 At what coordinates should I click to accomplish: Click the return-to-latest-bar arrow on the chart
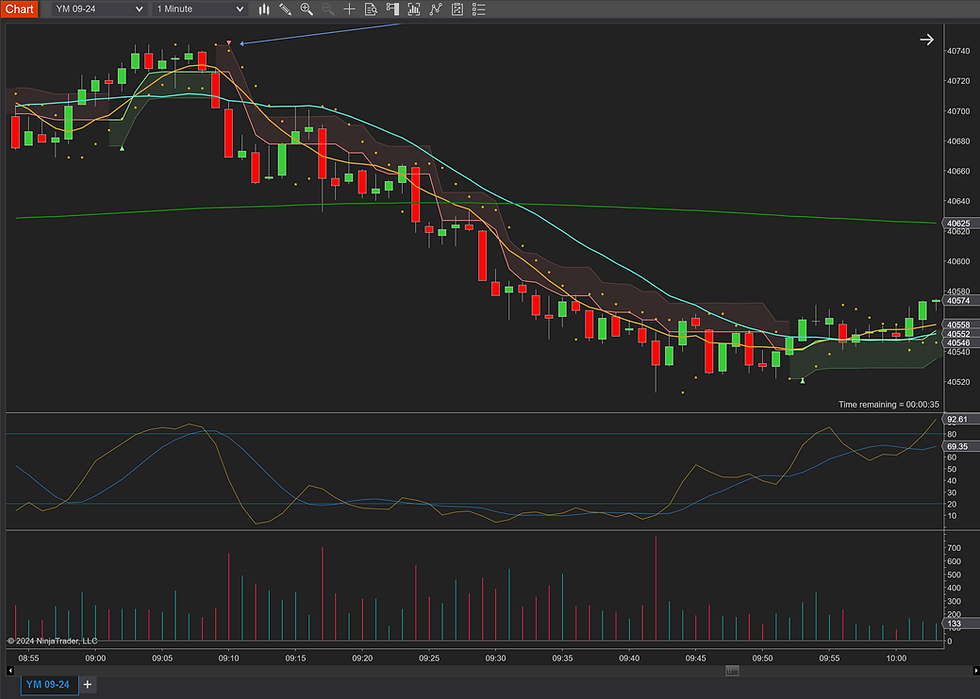click(926, 39)
